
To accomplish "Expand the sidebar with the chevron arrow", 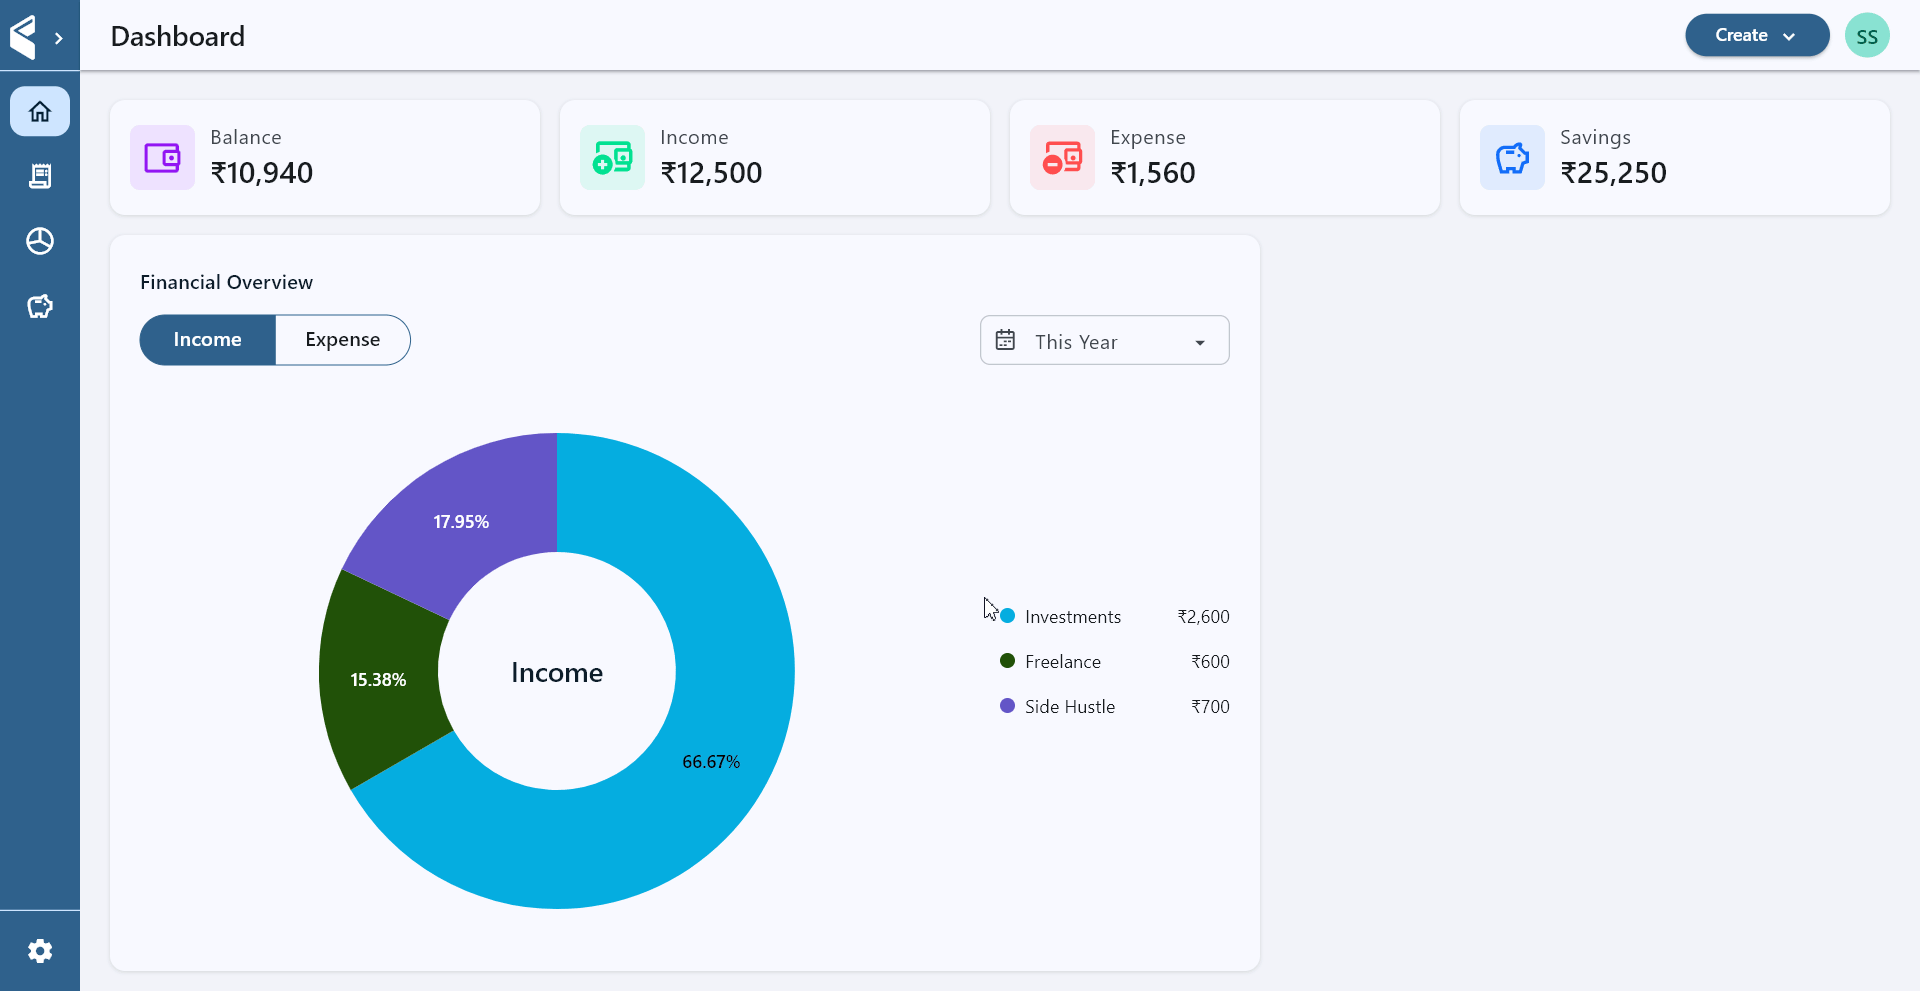I will tap(59, 38).
